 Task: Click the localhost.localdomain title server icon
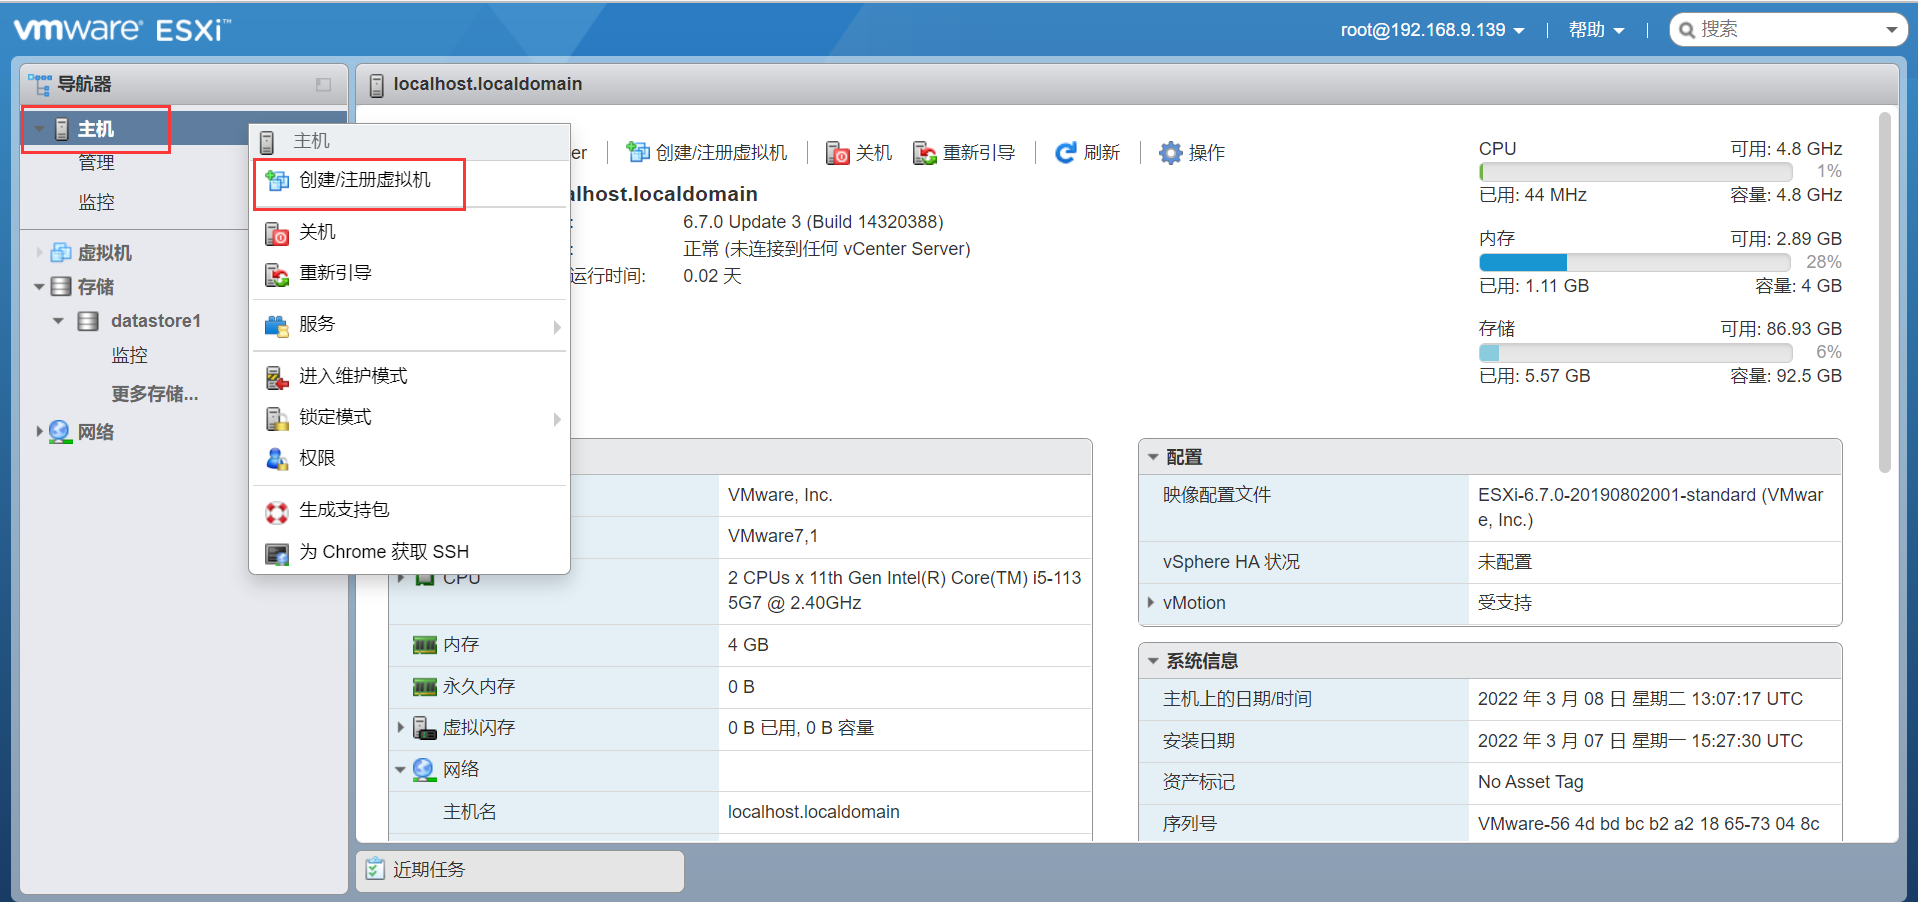click(x=377, y=85)
